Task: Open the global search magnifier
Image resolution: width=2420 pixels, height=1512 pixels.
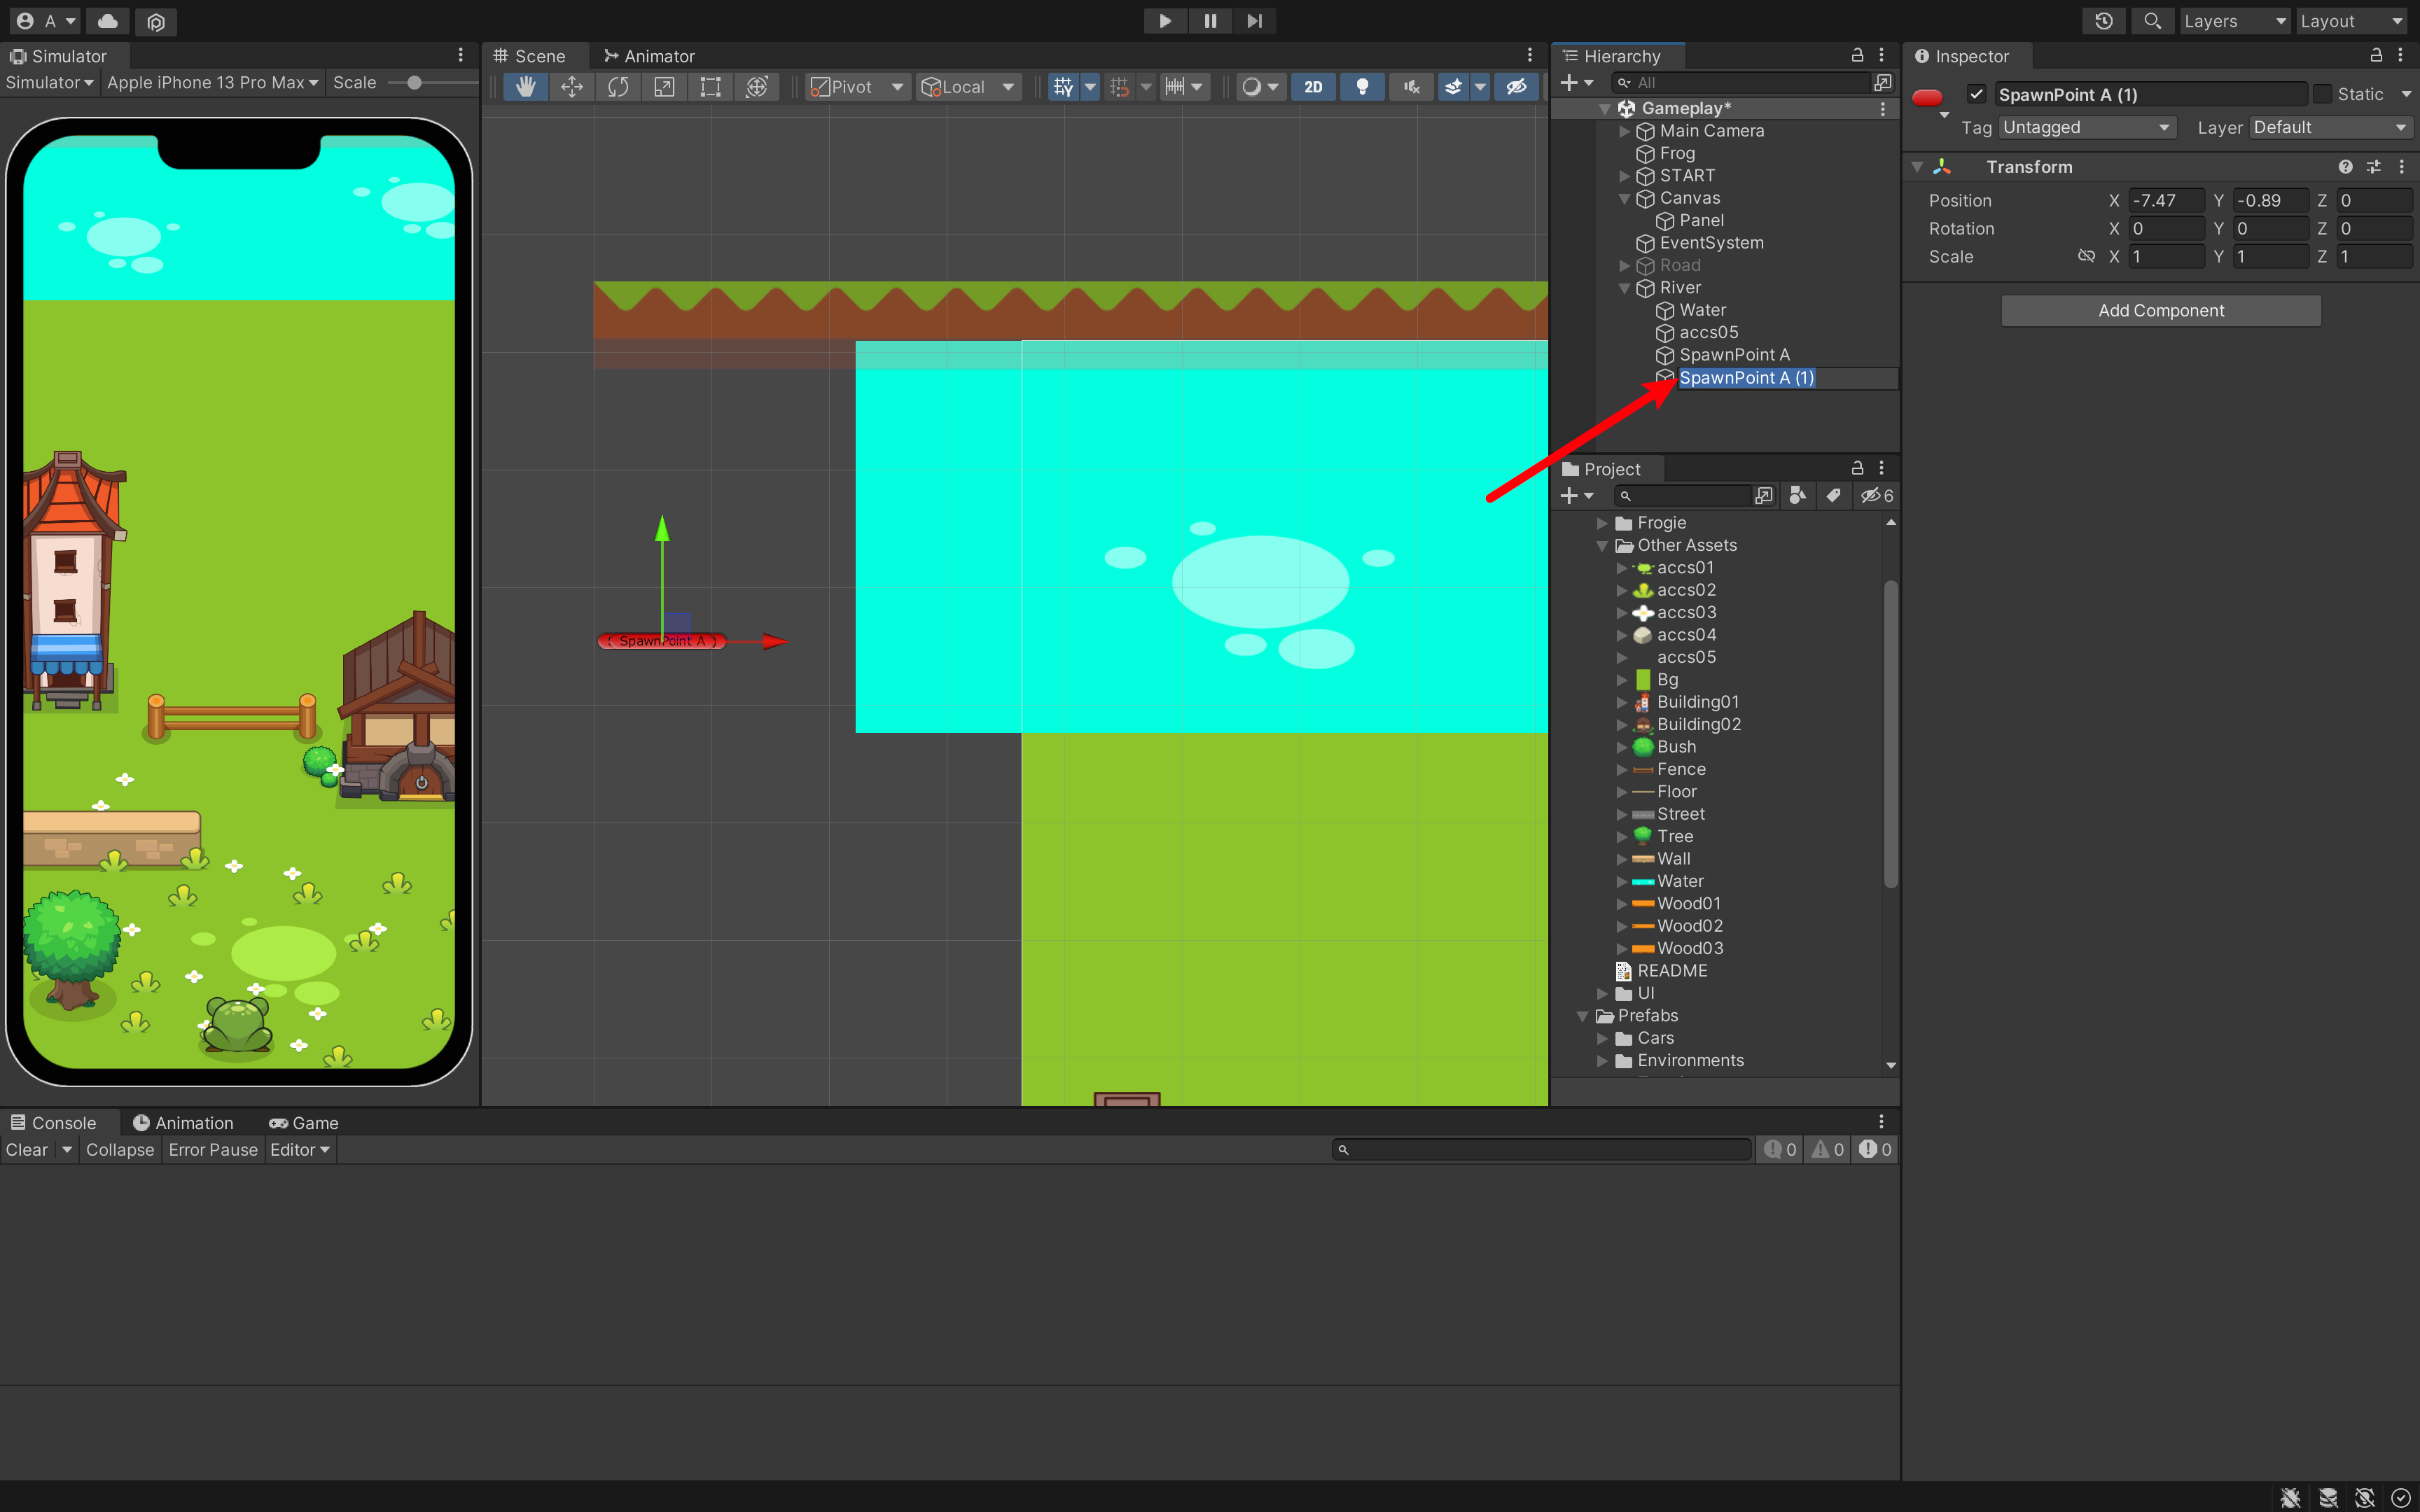Action: point(2152,21)
